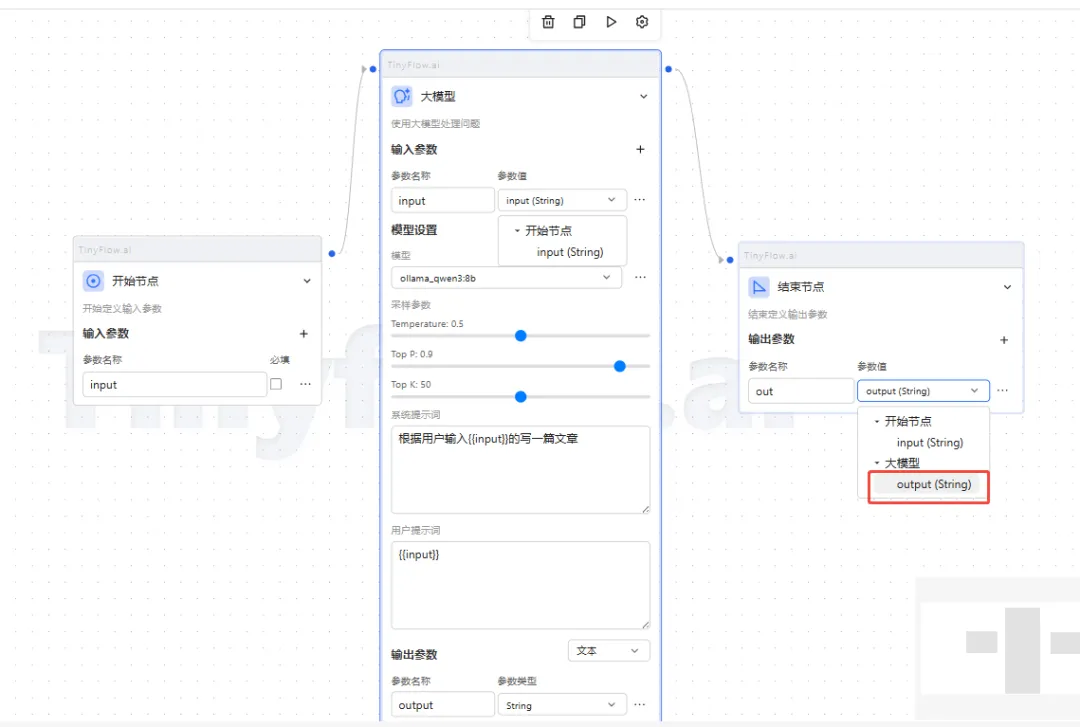Run the node with play icon
The width and height of the screenshot is (1080, 727).
tap(611, 22)
